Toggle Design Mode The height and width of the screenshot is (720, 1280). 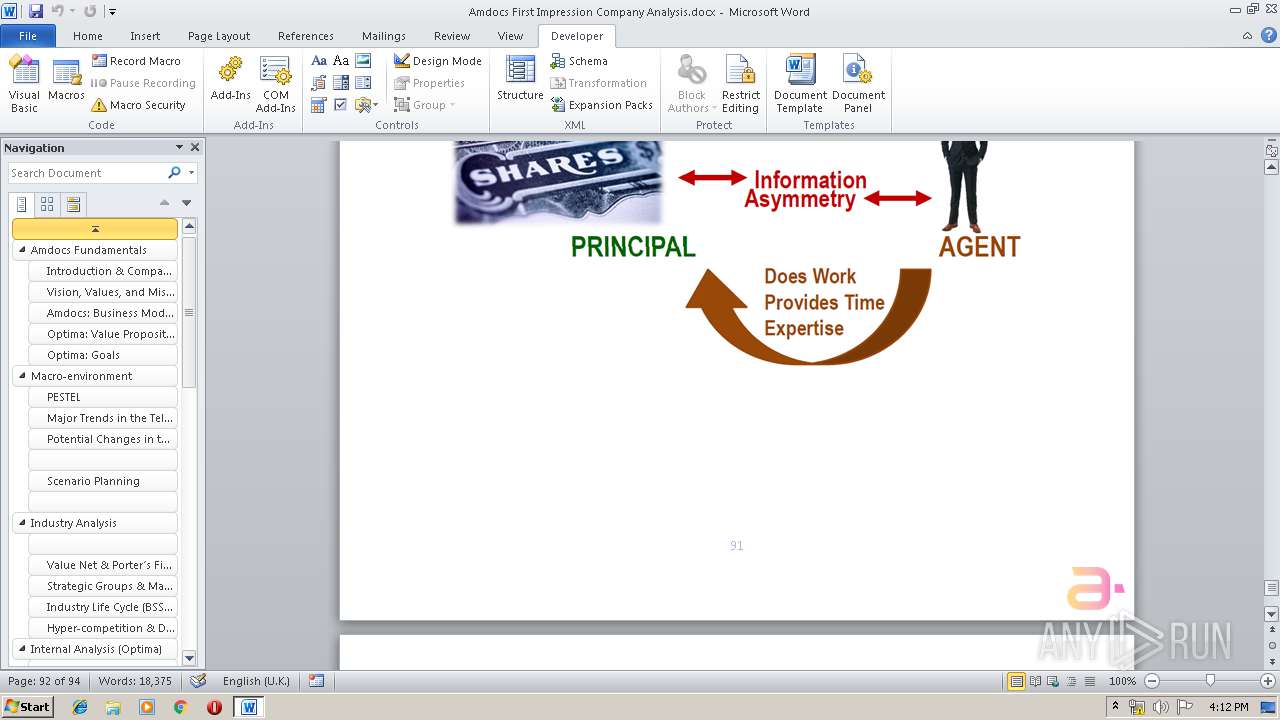438,61
